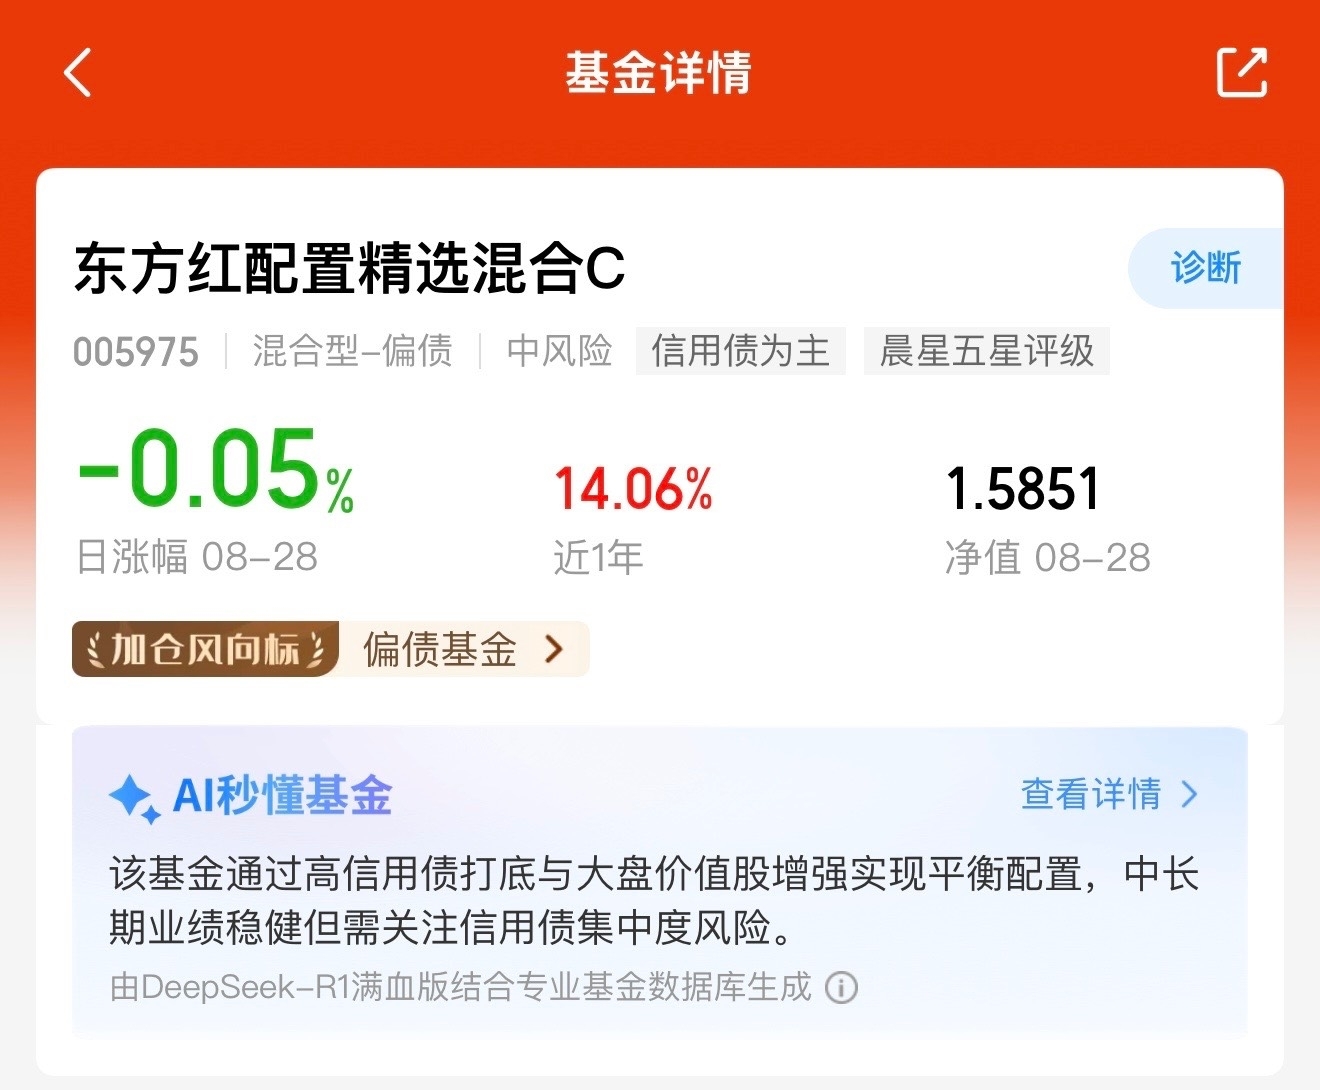Tap the AI秒懂基金 heading

(282, 796)
